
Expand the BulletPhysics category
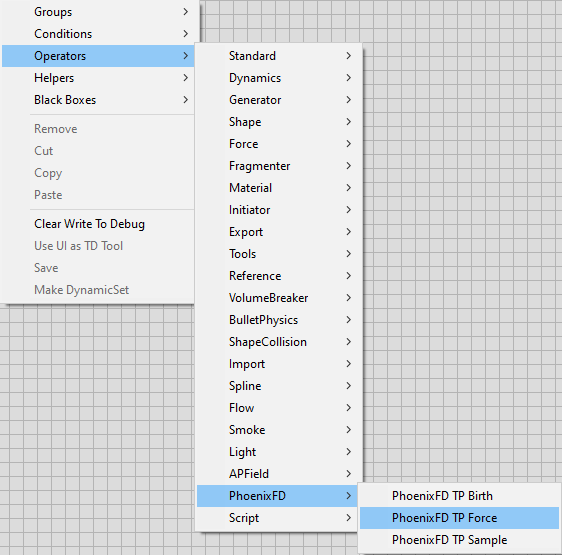click(x=278, y=320)
